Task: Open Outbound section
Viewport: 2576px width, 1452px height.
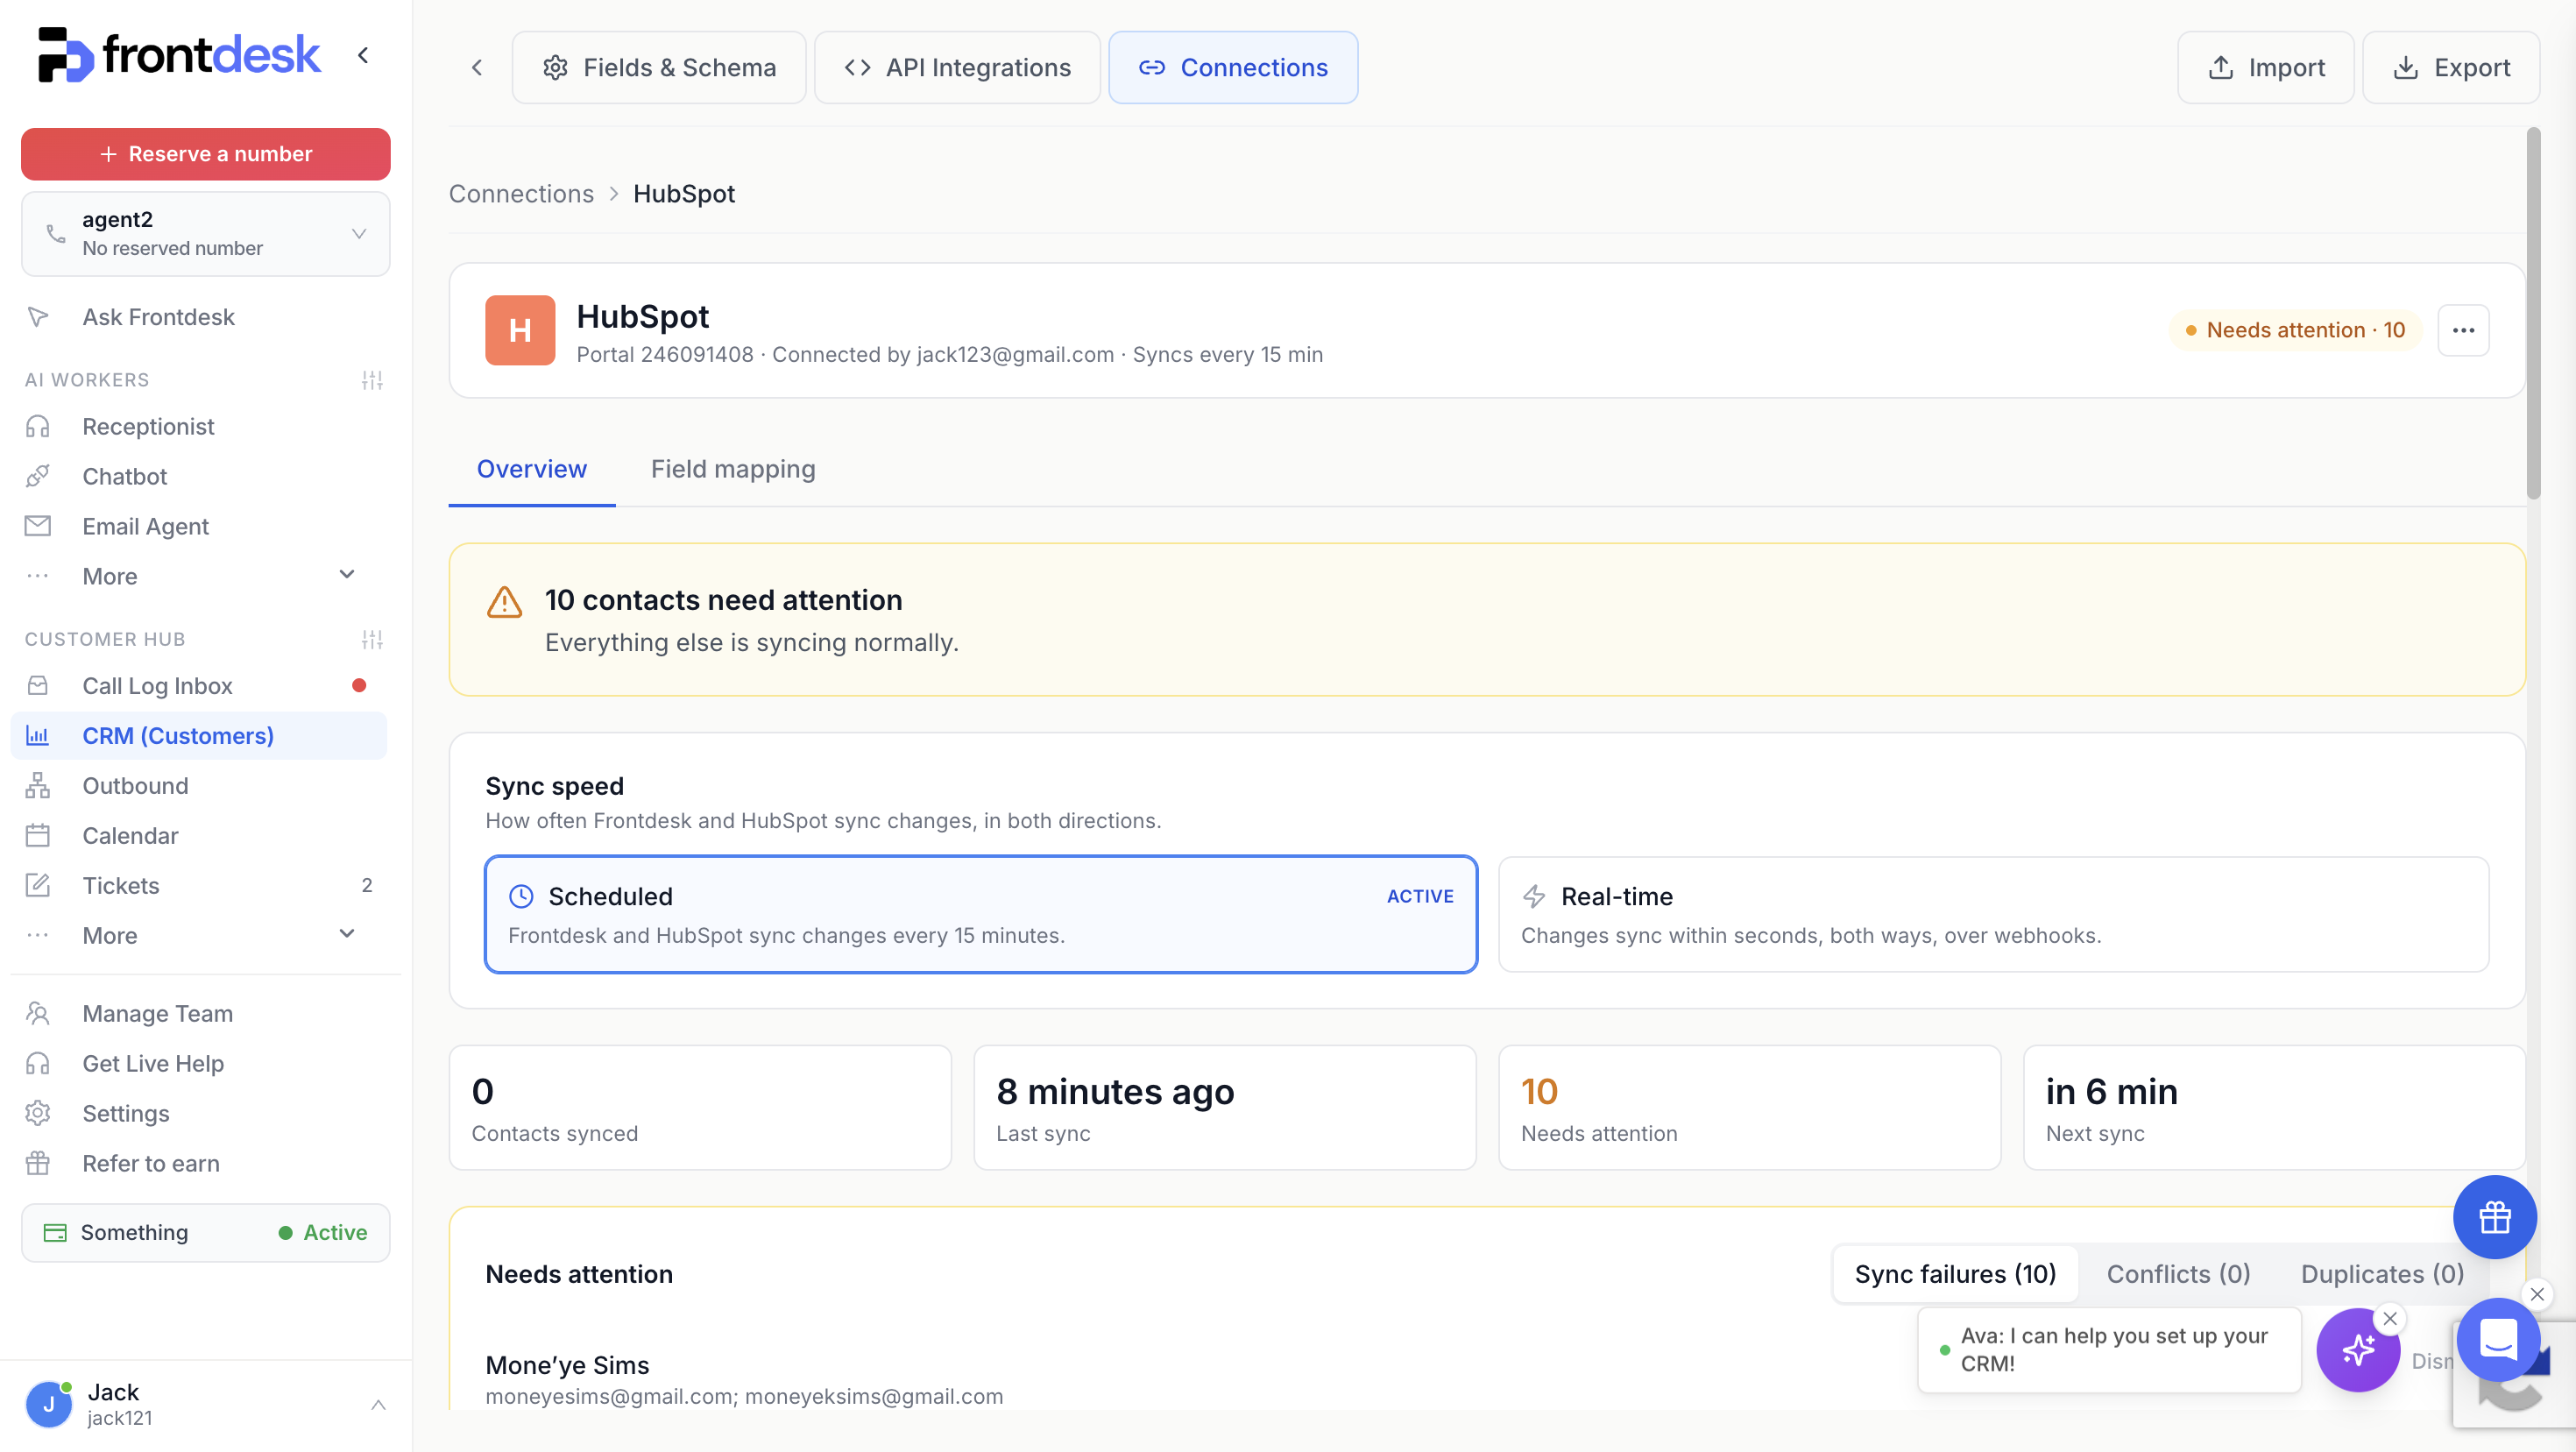Action: (x=135, y=786)
